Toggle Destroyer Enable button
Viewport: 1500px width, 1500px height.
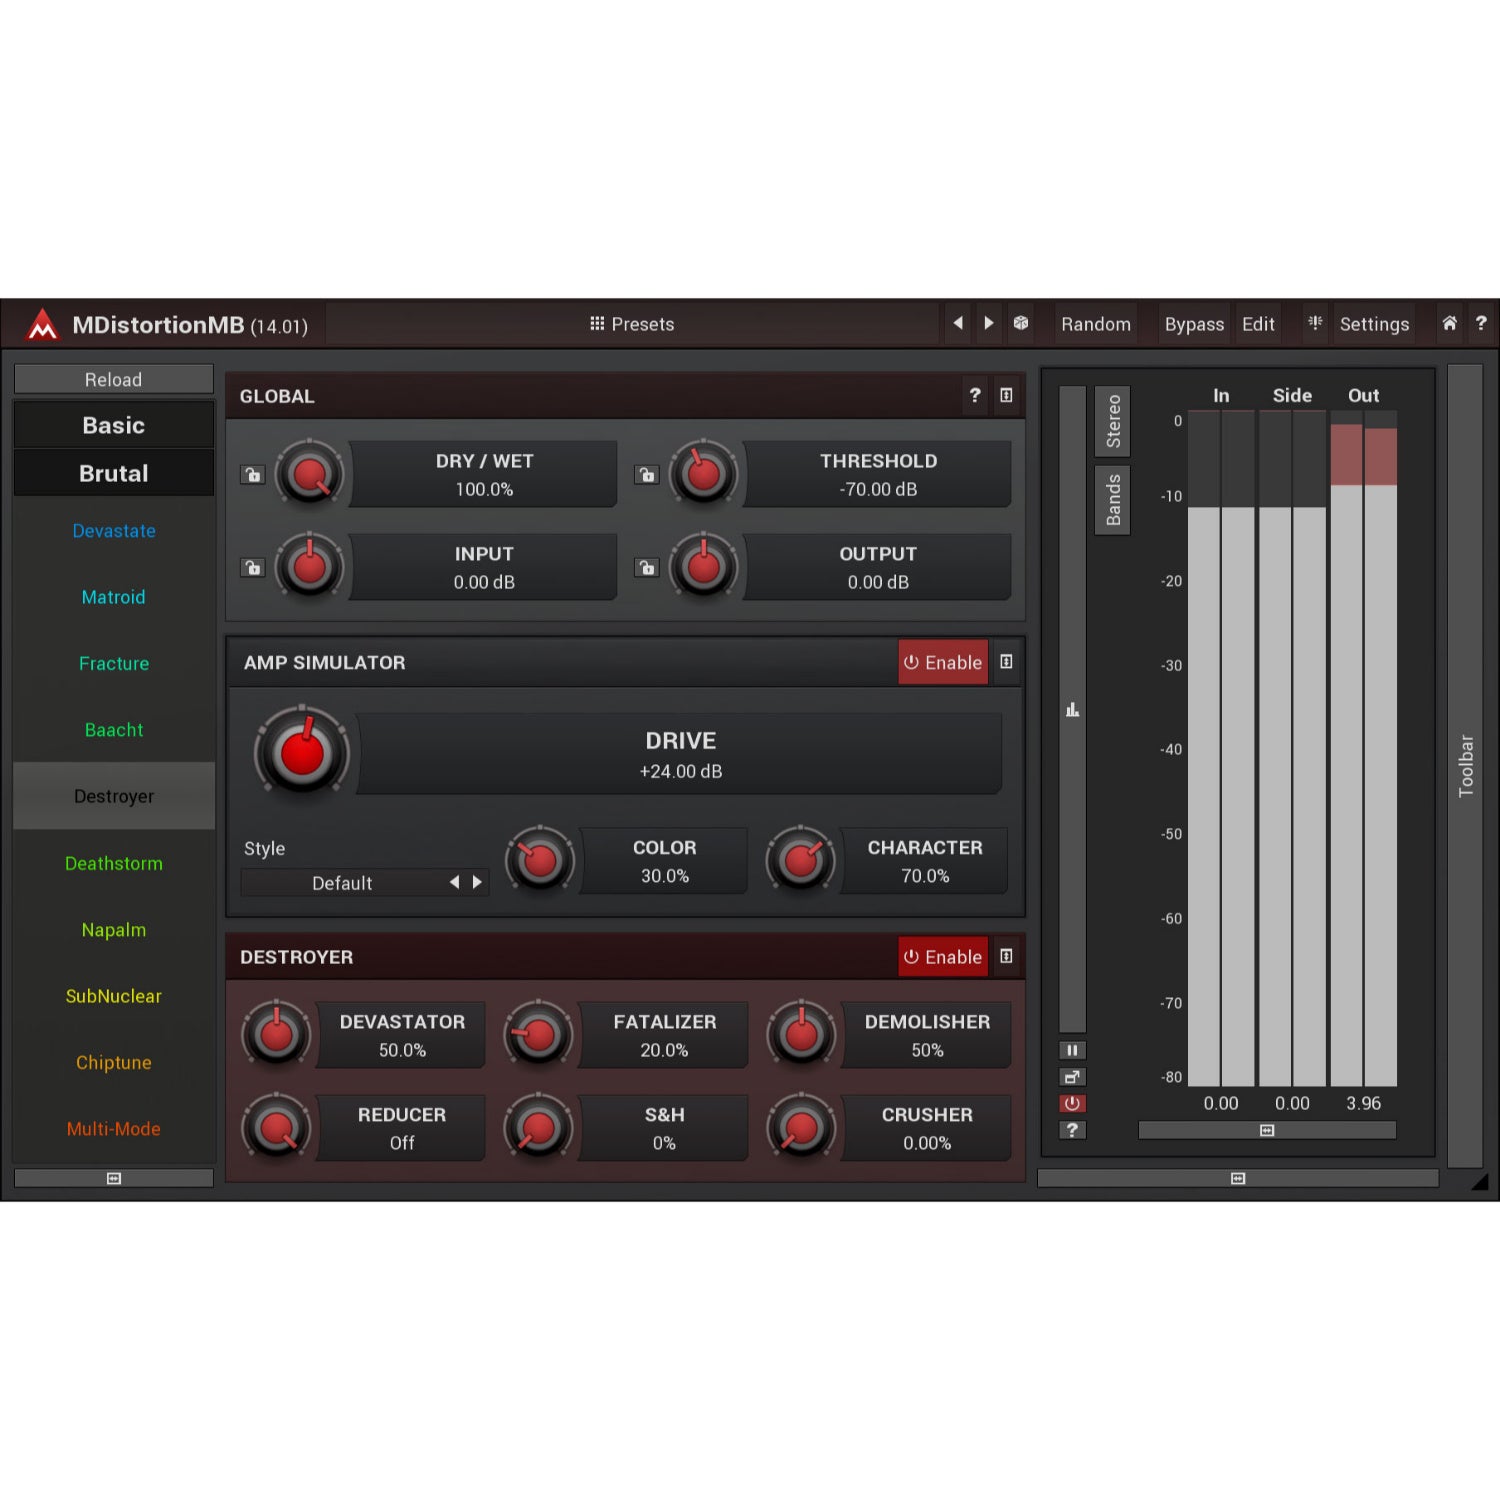943,957
